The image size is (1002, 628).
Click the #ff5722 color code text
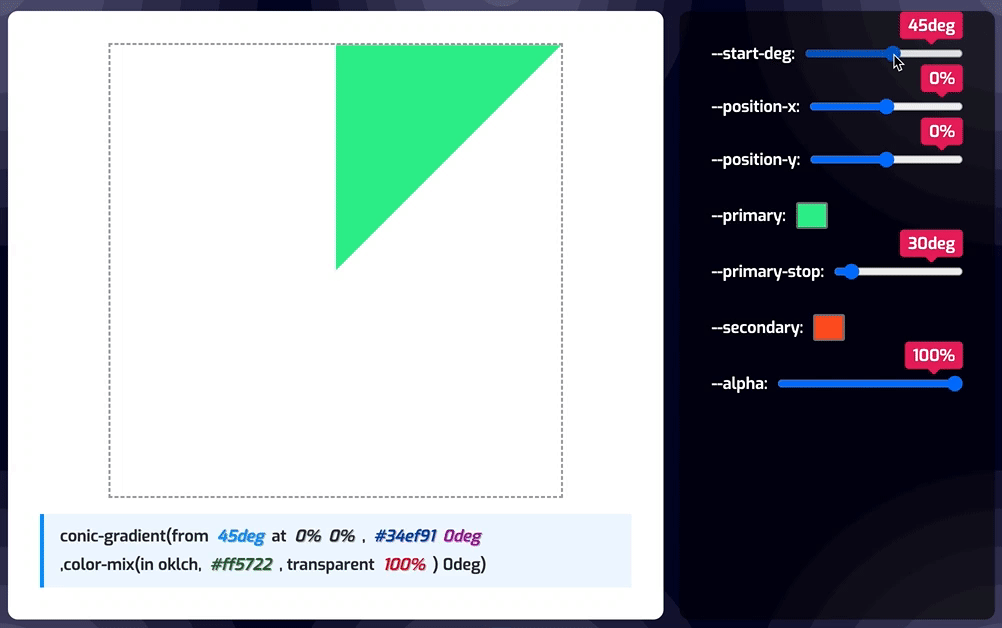242,565
